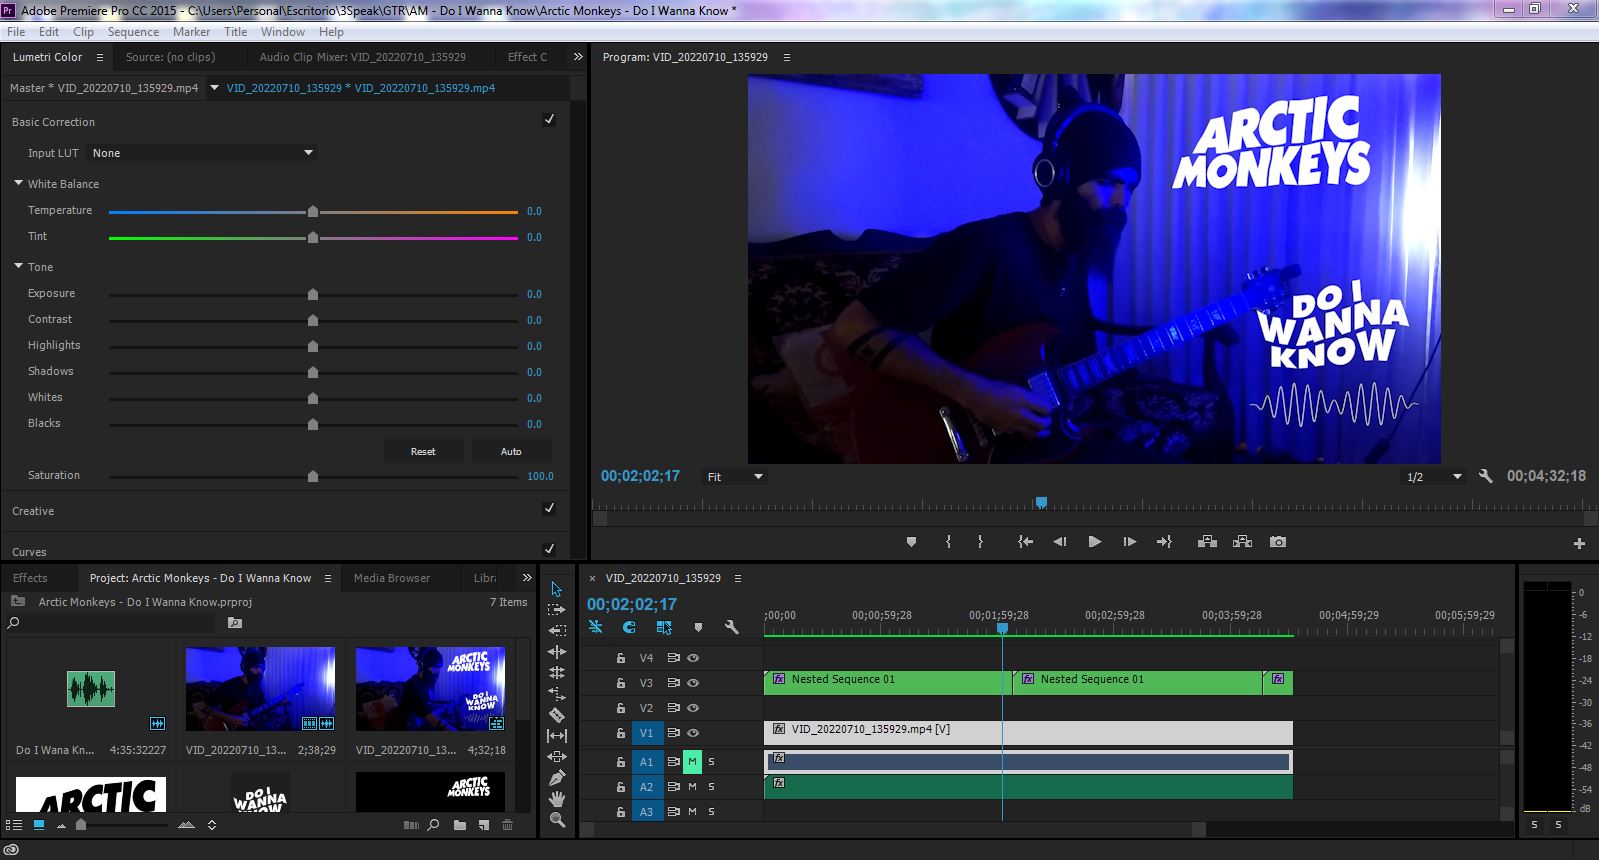
Task: Collapse the White Balance section
Action: [18, 184]
